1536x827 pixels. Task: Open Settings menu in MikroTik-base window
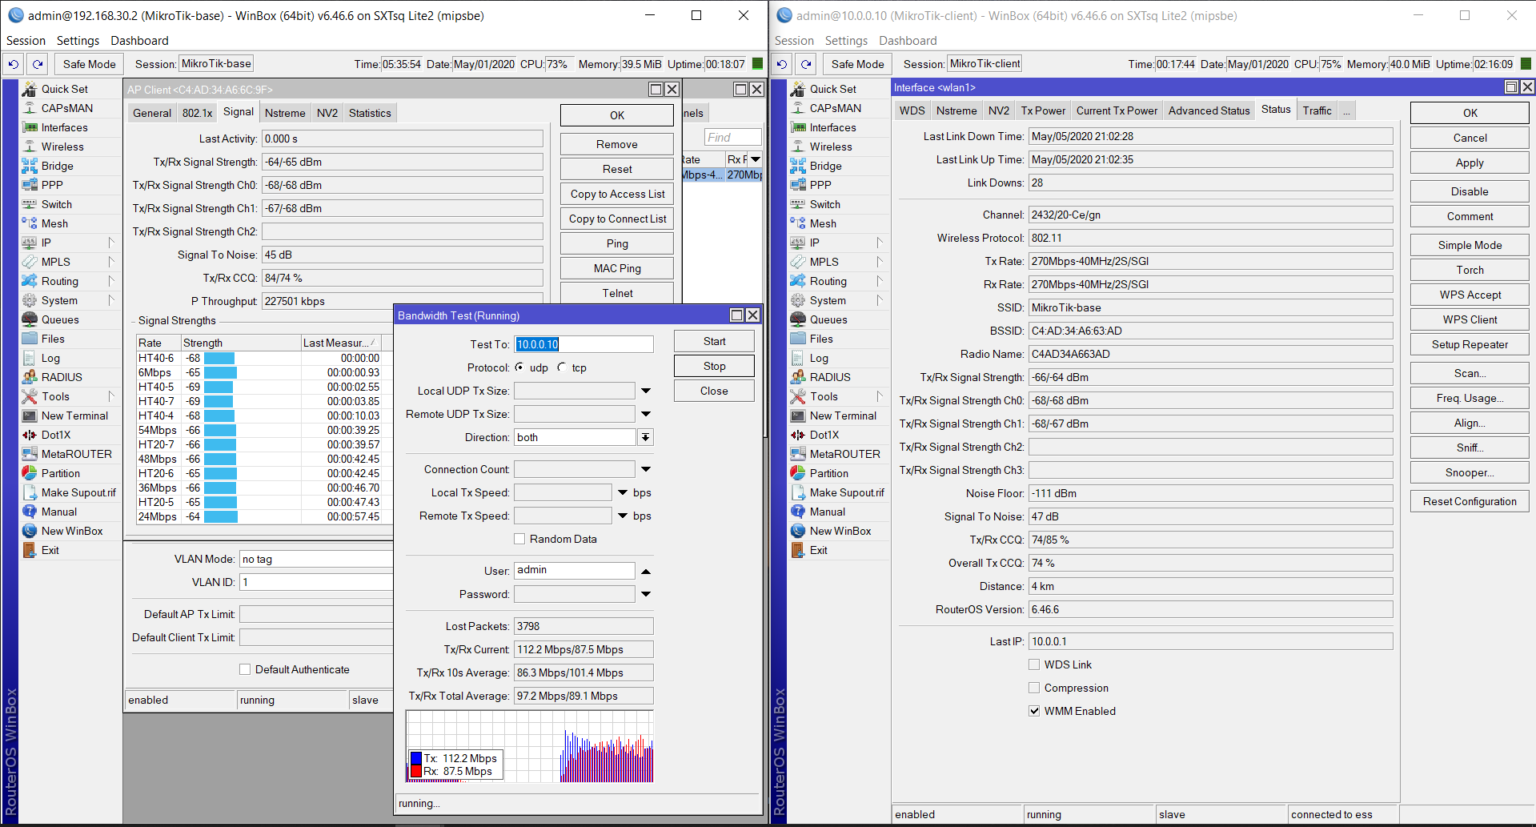(78, 41)
